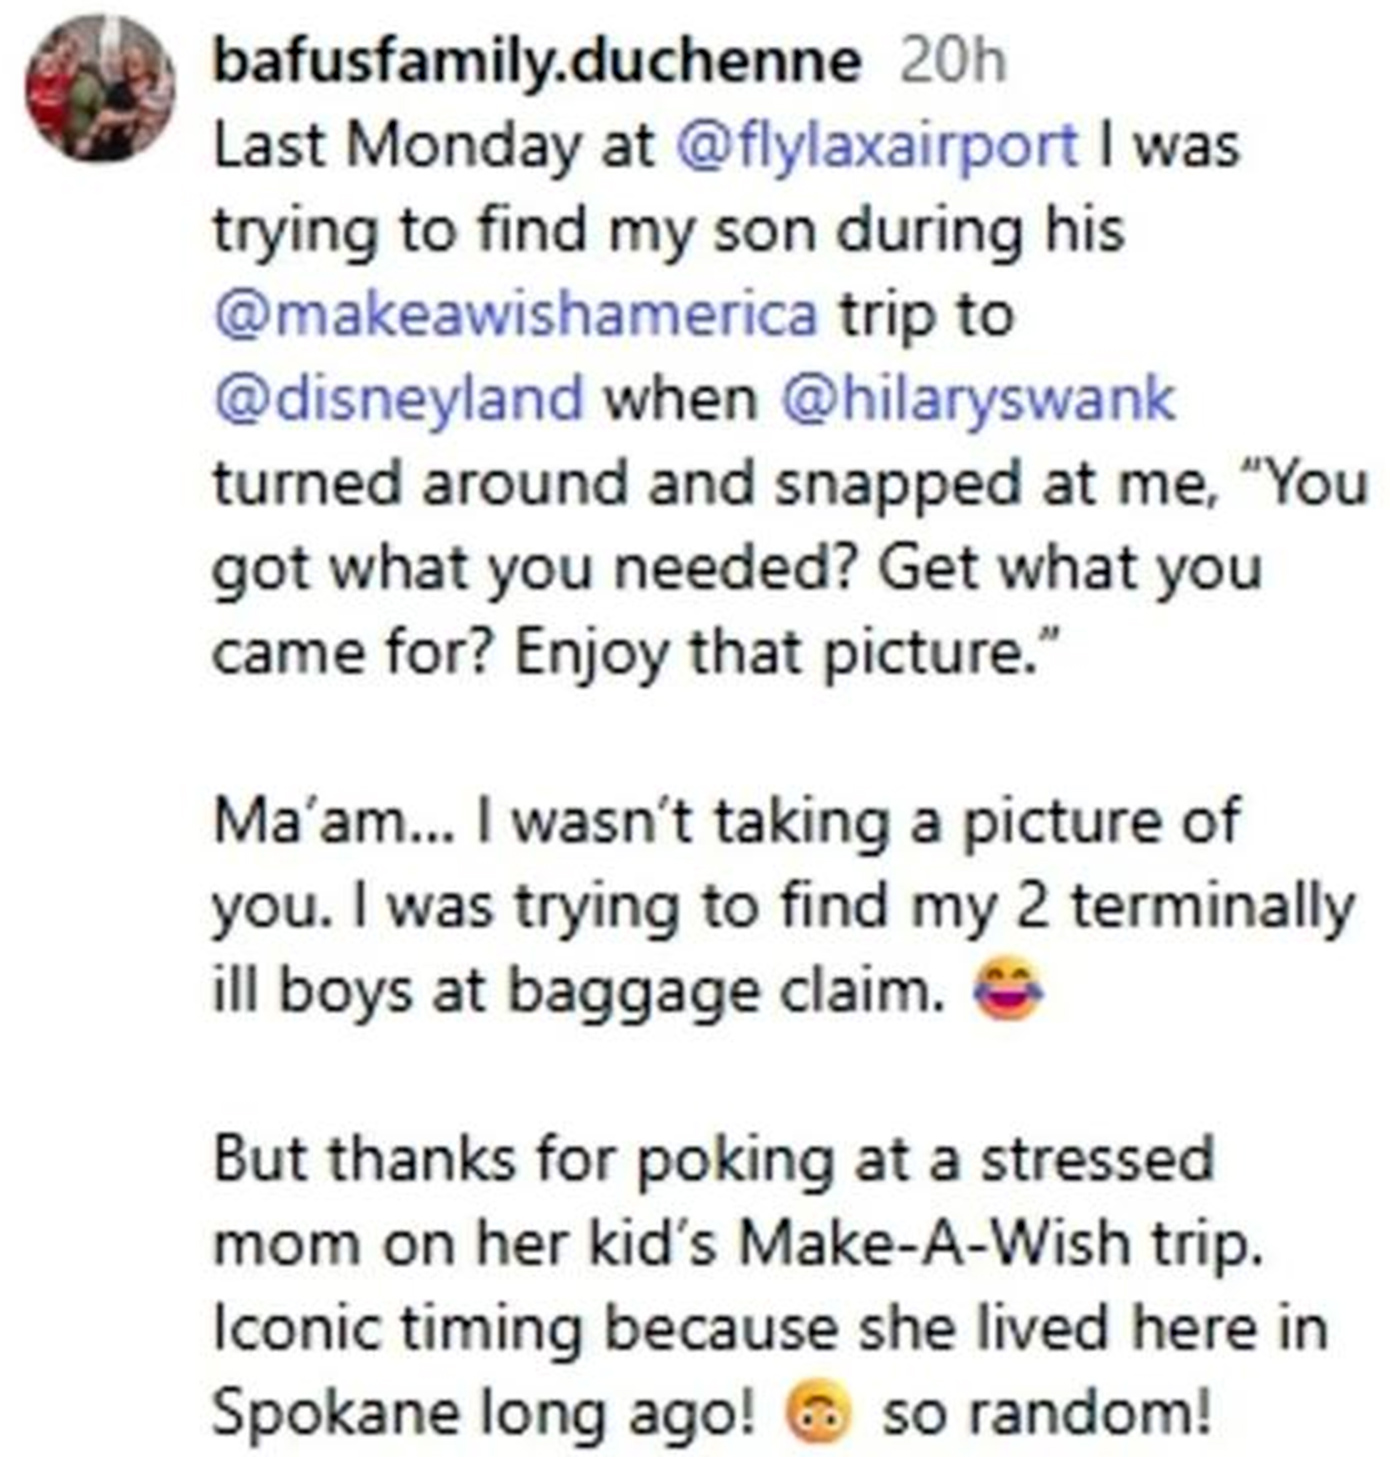Open the bafusfamily.duchenne profile picture

[x=99, y=88]
